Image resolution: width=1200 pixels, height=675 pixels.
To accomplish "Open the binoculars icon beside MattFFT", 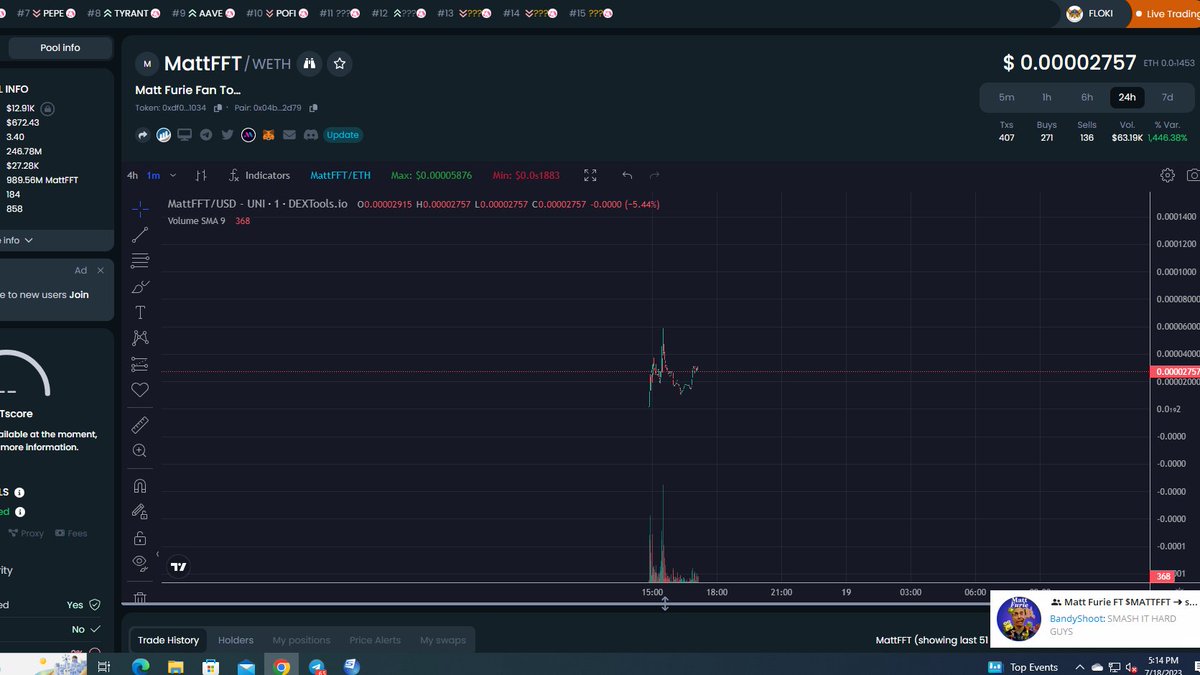I will pyautogui.click(x=310, y=64).
